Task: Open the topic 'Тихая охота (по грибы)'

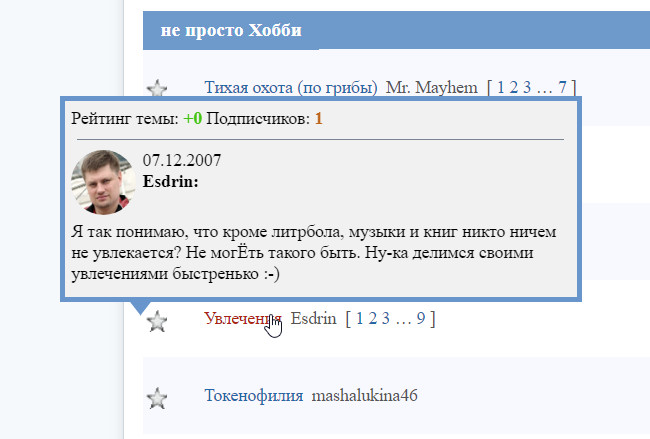Action: [x=291, y=87]
